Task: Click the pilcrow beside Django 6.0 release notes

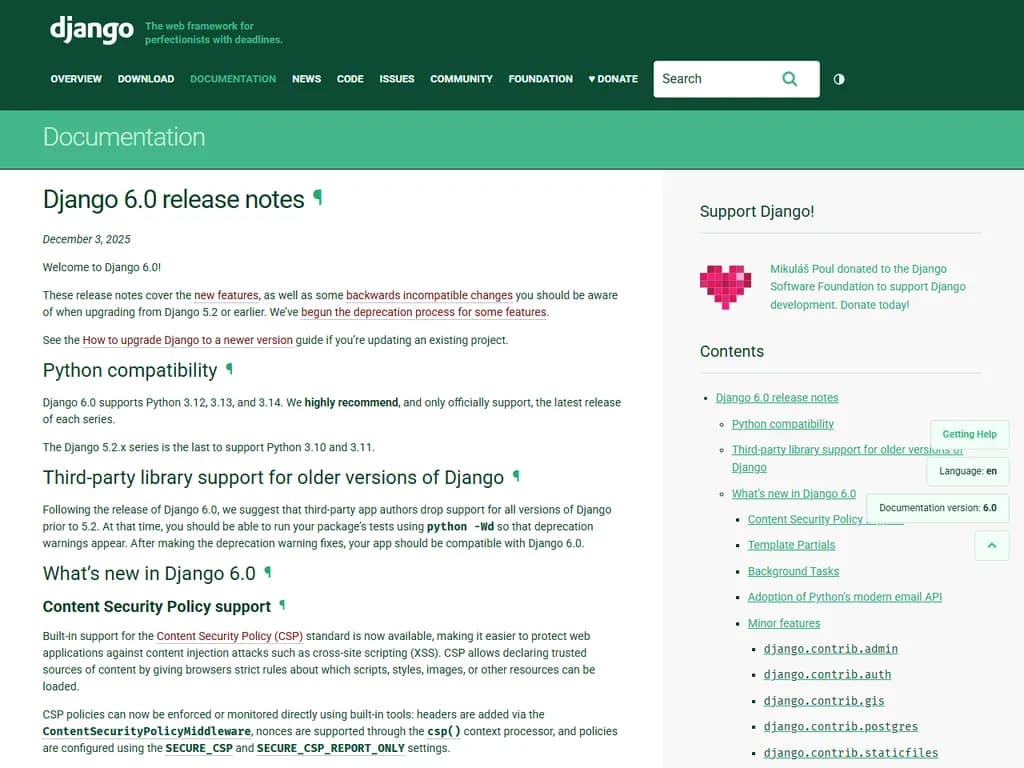Action: point(318,198)
